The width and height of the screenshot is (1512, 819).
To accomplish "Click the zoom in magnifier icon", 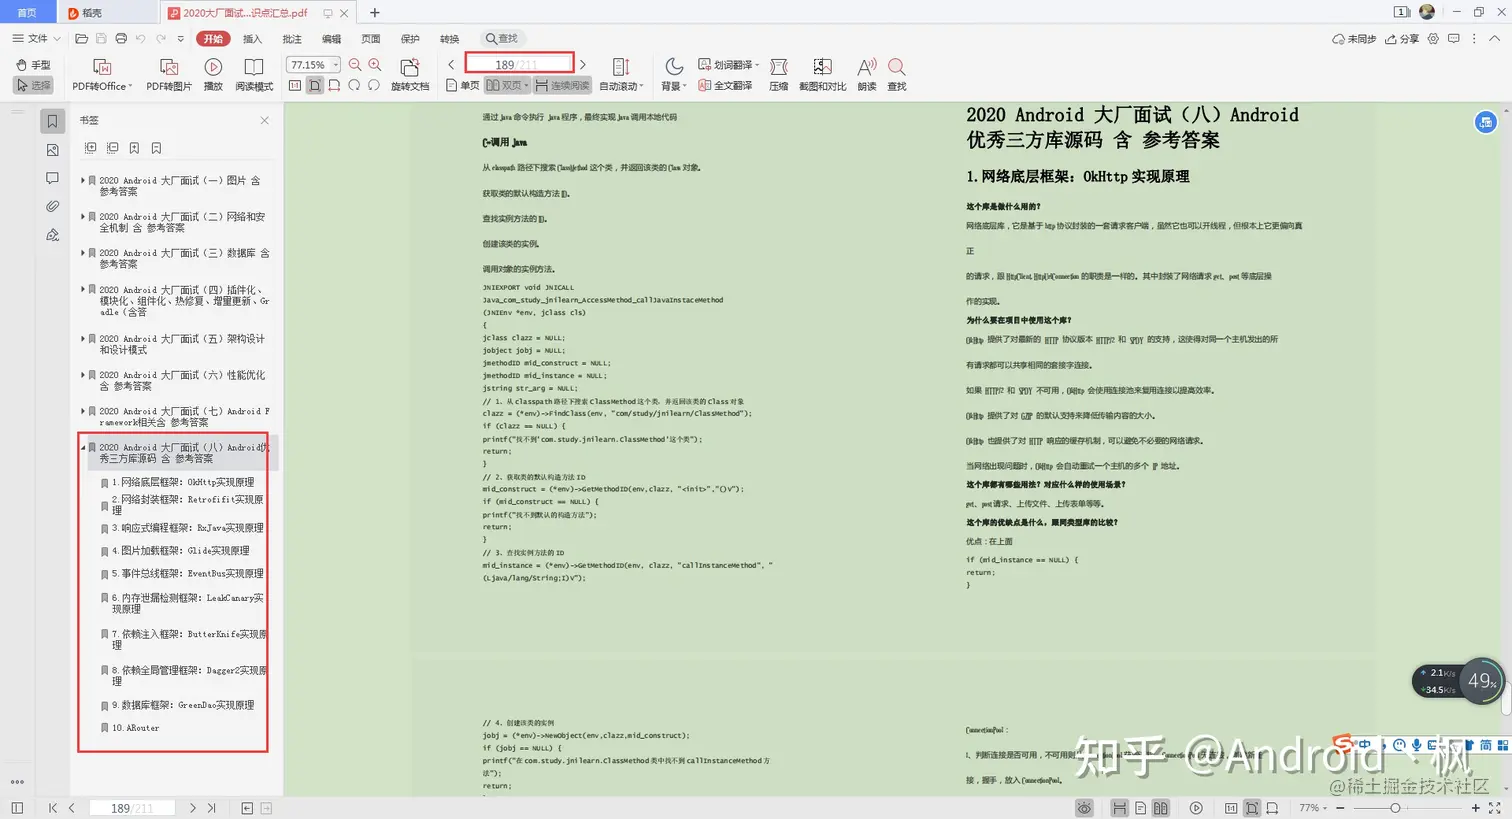I will (x=375, y=65).
